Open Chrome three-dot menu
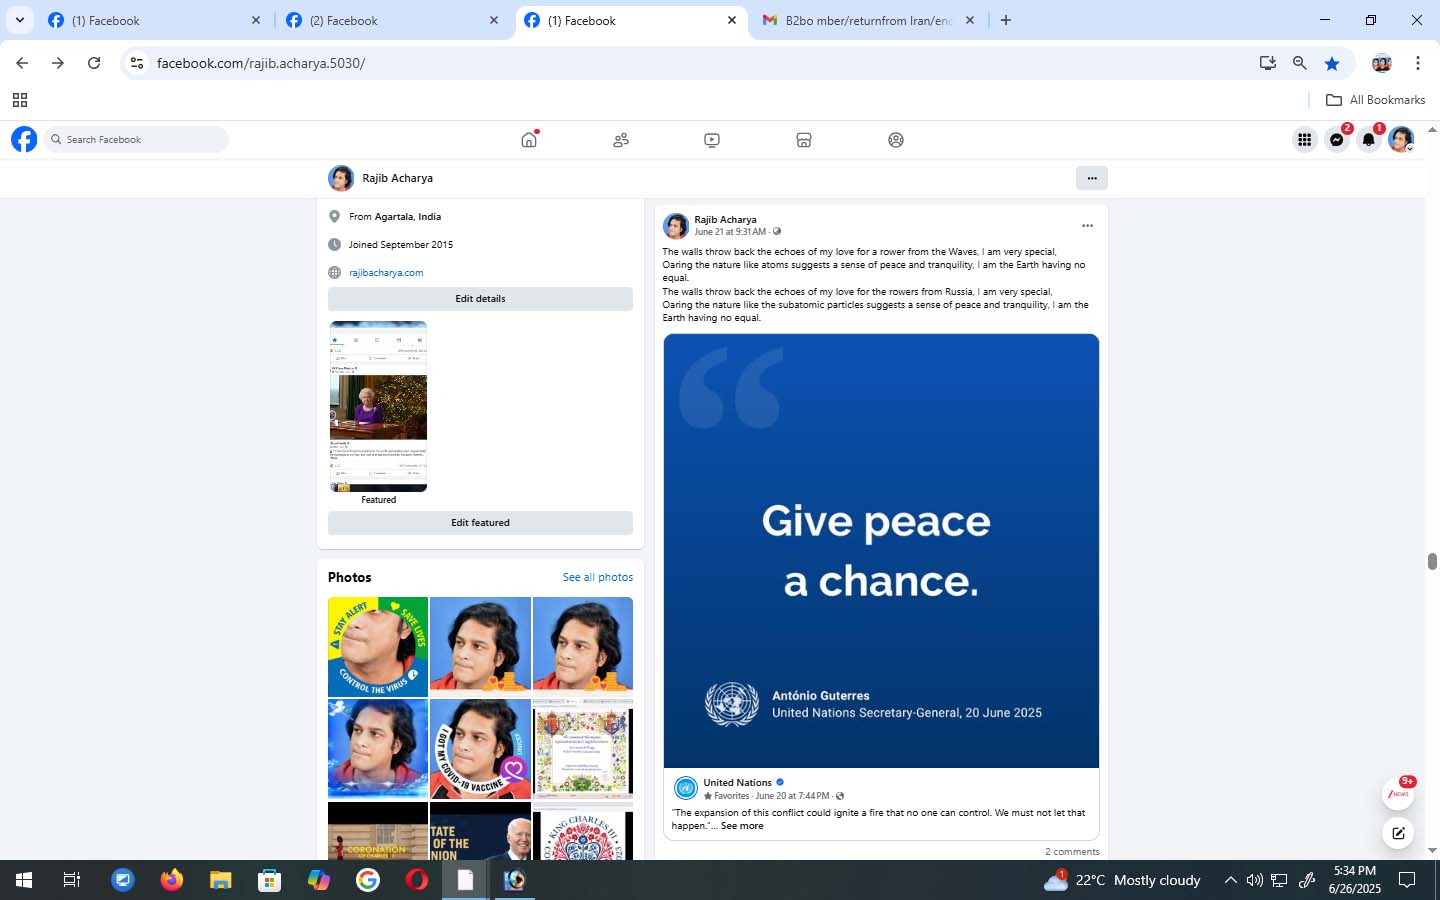 [1418, 63]
